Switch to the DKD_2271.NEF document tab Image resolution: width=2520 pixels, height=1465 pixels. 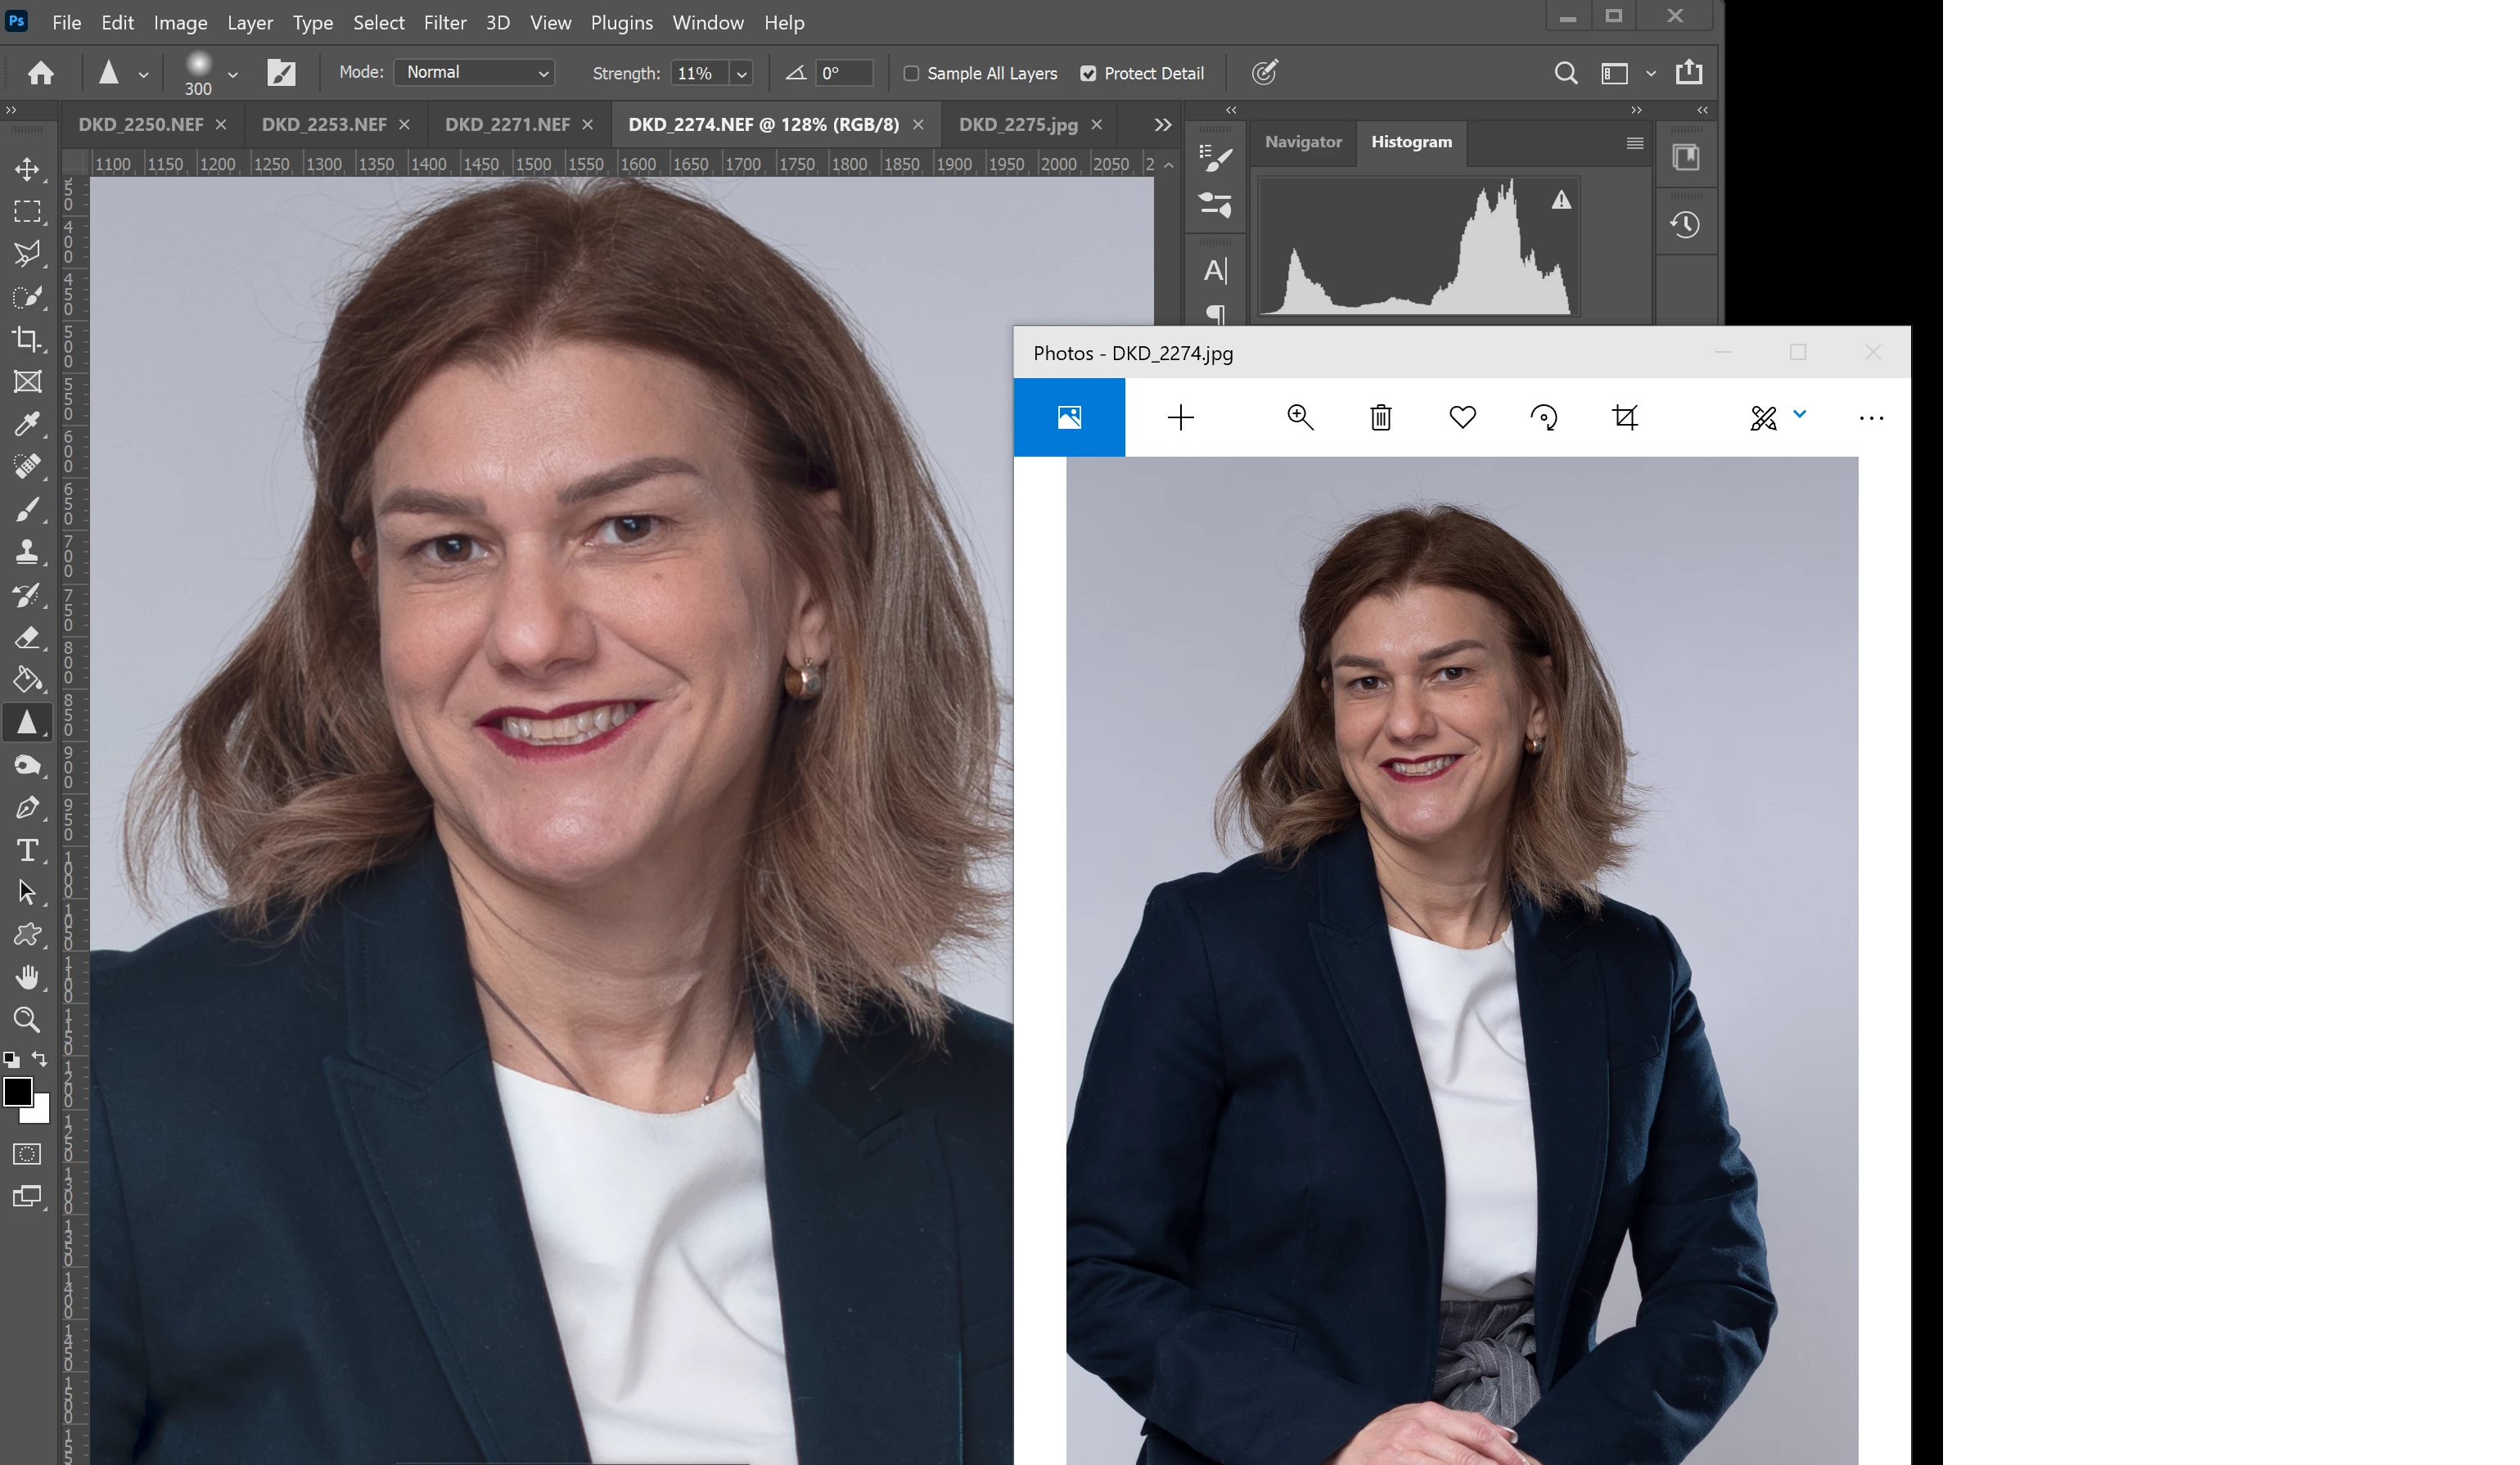(507, 124)
